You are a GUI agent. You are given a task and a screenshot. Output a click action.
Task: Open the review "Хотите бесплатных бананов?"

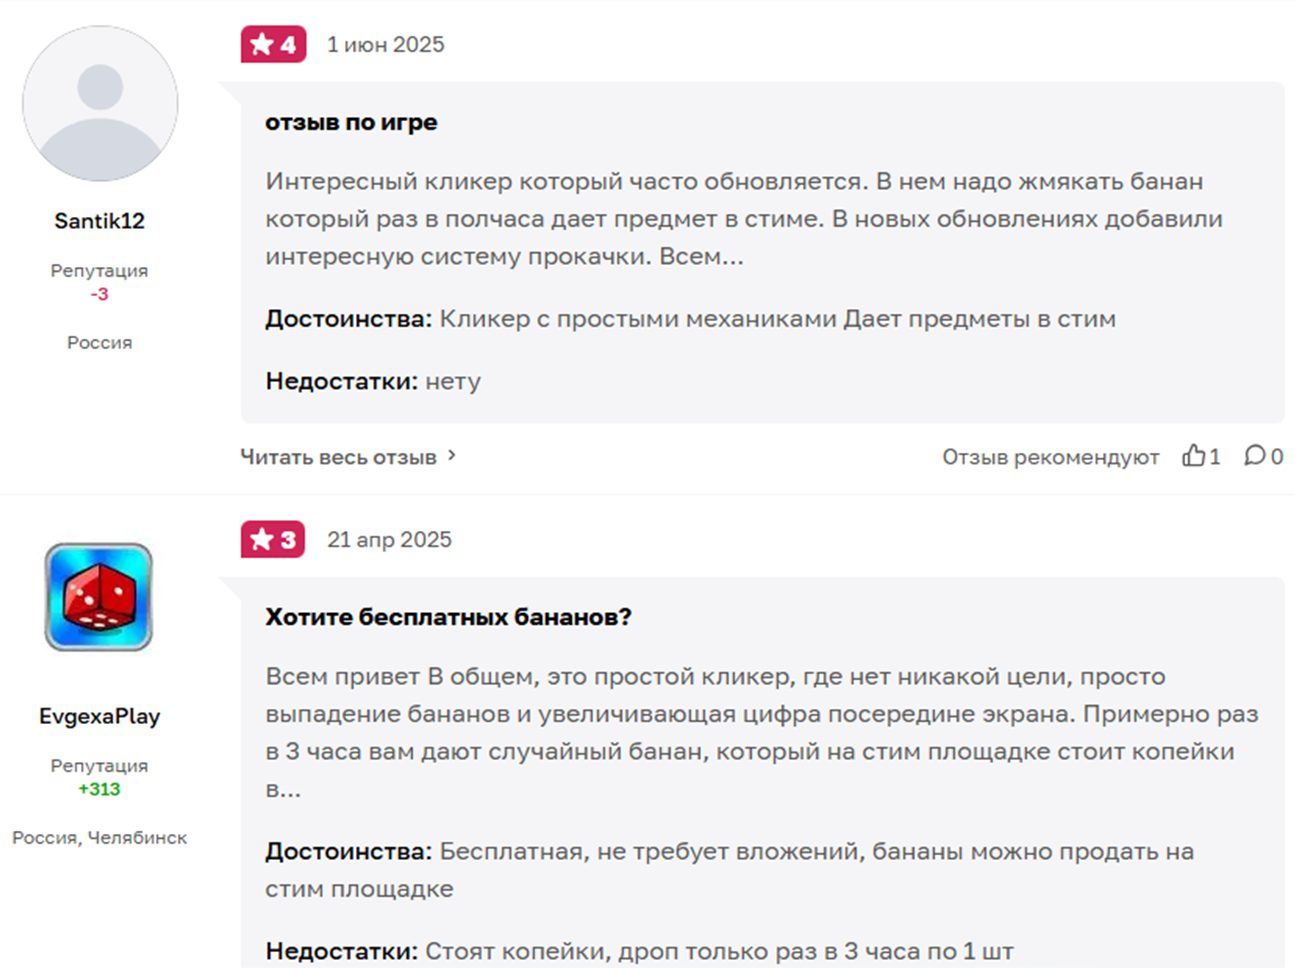coord(448,617)
